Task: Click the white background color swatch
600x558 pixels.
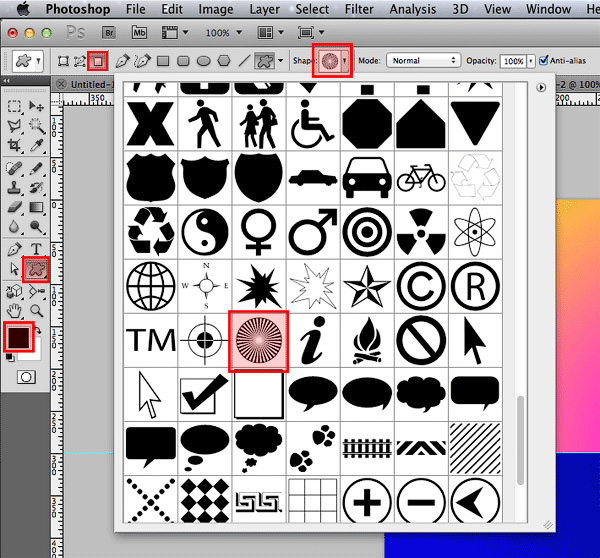Action: click(34, 355)
